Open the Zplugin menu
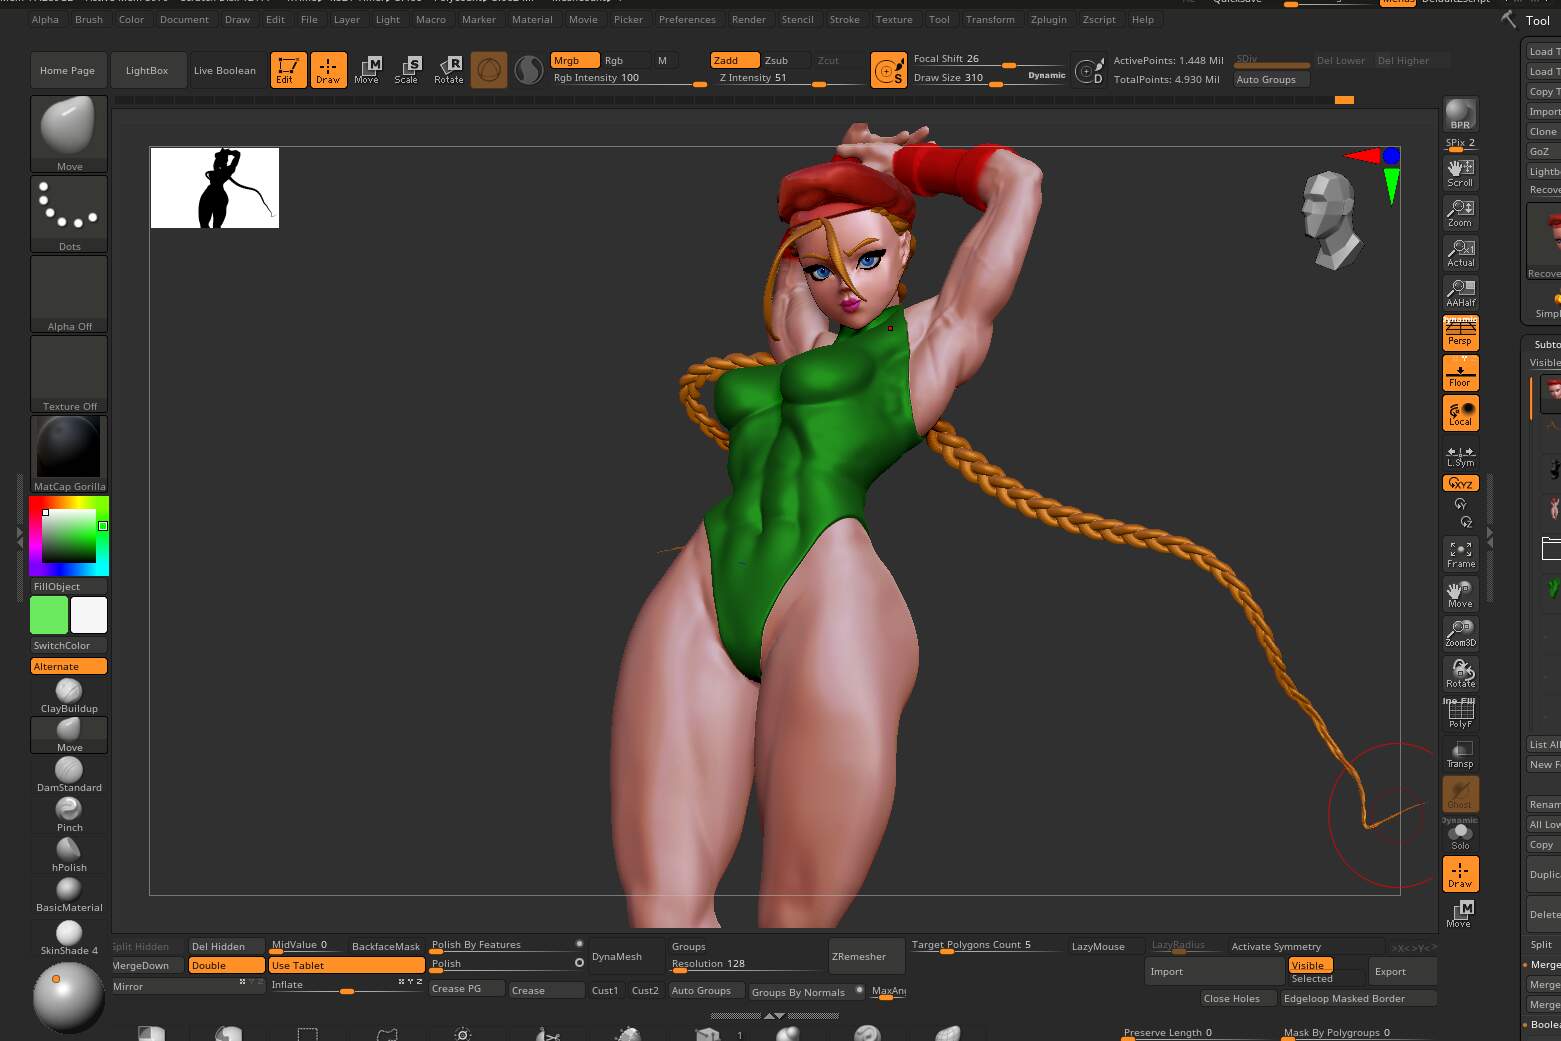Screen dimensions: 1561x1041 (1048, 19)
